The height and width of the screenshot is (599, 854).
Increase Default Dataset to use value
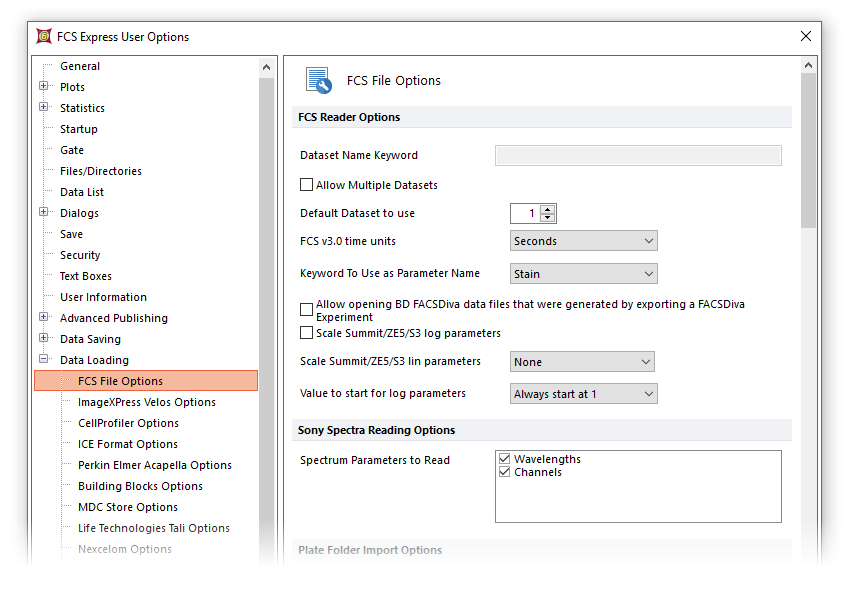coord(547,209)
